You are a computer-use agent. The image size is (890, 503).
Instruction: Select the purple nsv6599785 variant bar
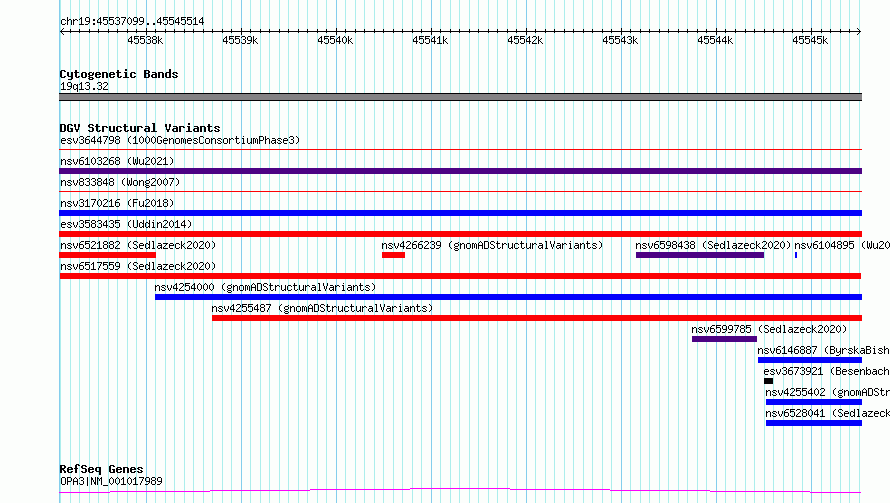coord(724,339)
